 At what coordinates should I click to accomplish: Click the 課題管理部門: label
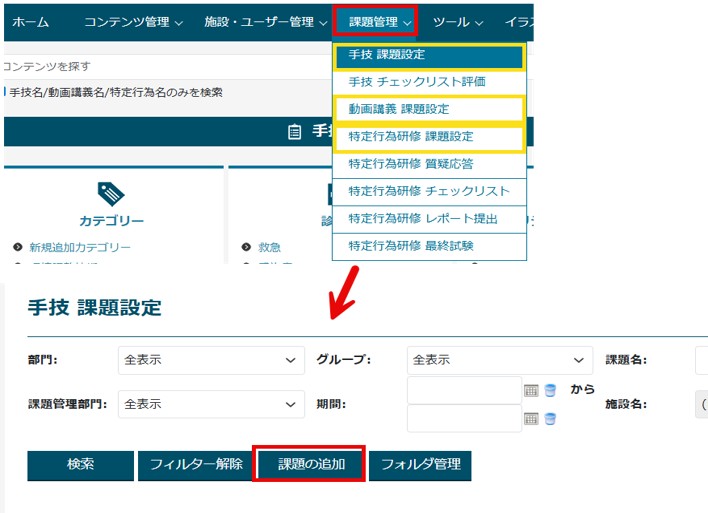tap(68, 404)
